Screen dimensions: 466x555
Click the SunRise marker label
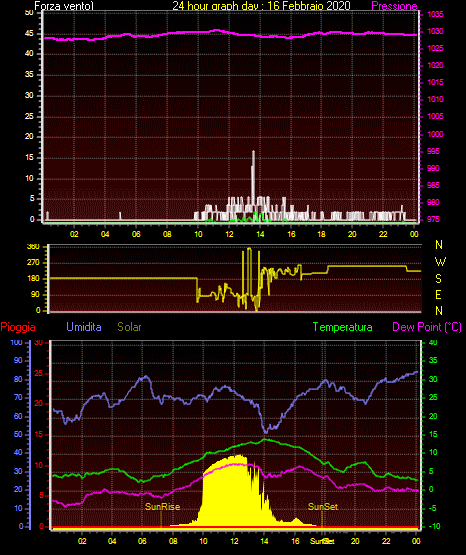[x=162, y=507]
